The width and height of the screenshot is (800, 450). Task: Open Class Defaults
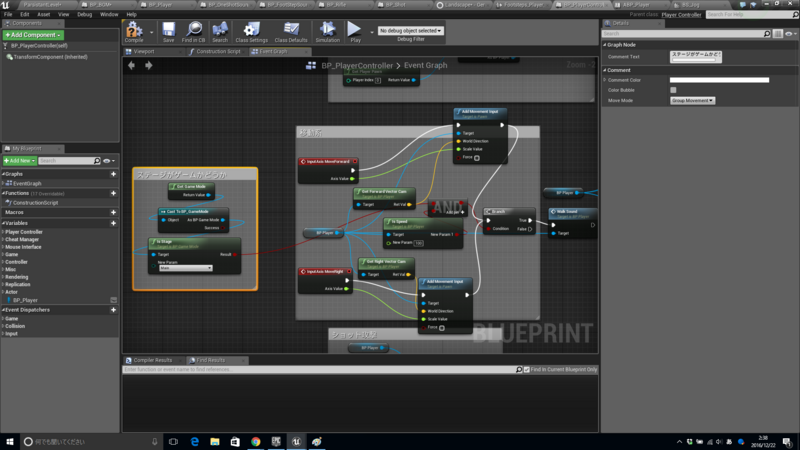[291, 32]
